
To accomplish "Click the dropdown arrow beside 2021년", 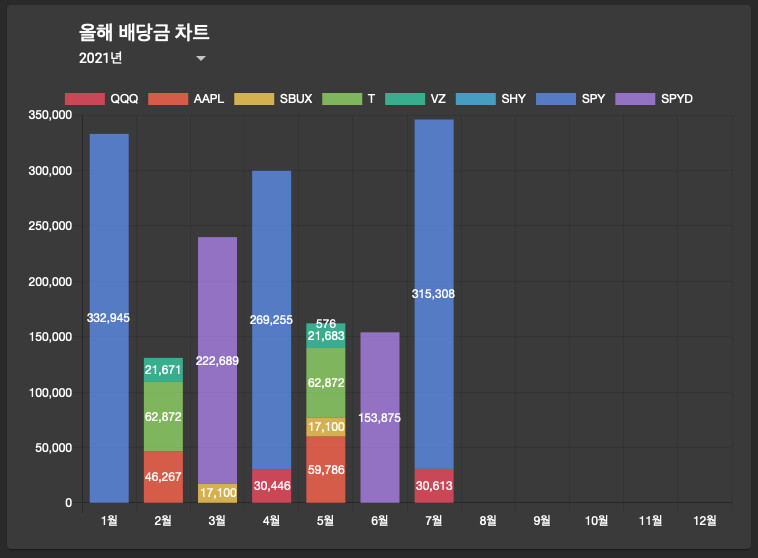I will pyautogui.click(x=201, y=59).
